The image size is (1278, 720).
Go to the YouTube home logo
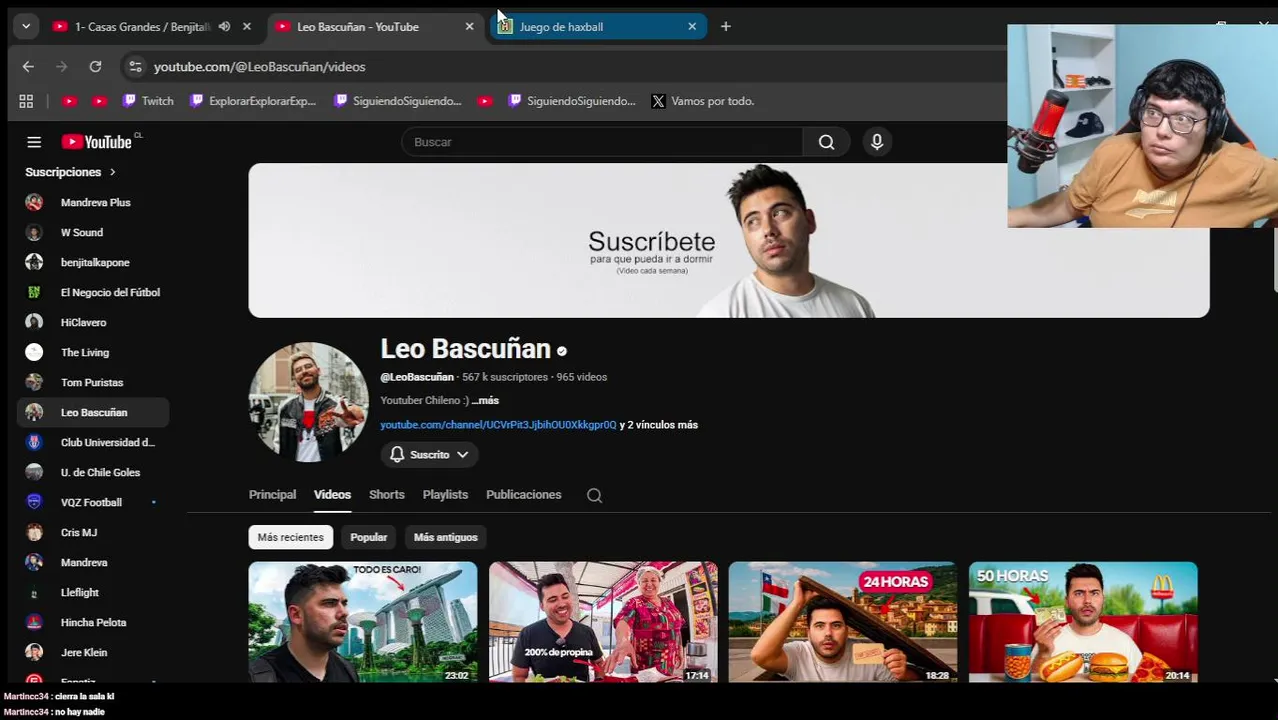[x=97, y=142]
